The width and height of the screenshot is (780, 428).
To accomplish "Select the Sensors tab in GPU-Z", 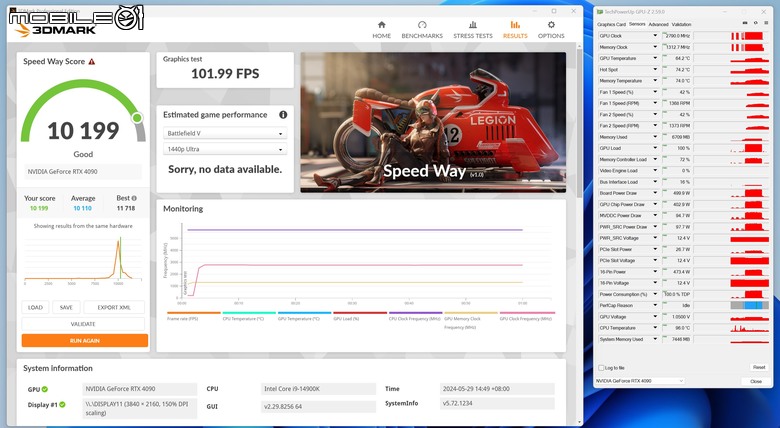I will 637,24.
